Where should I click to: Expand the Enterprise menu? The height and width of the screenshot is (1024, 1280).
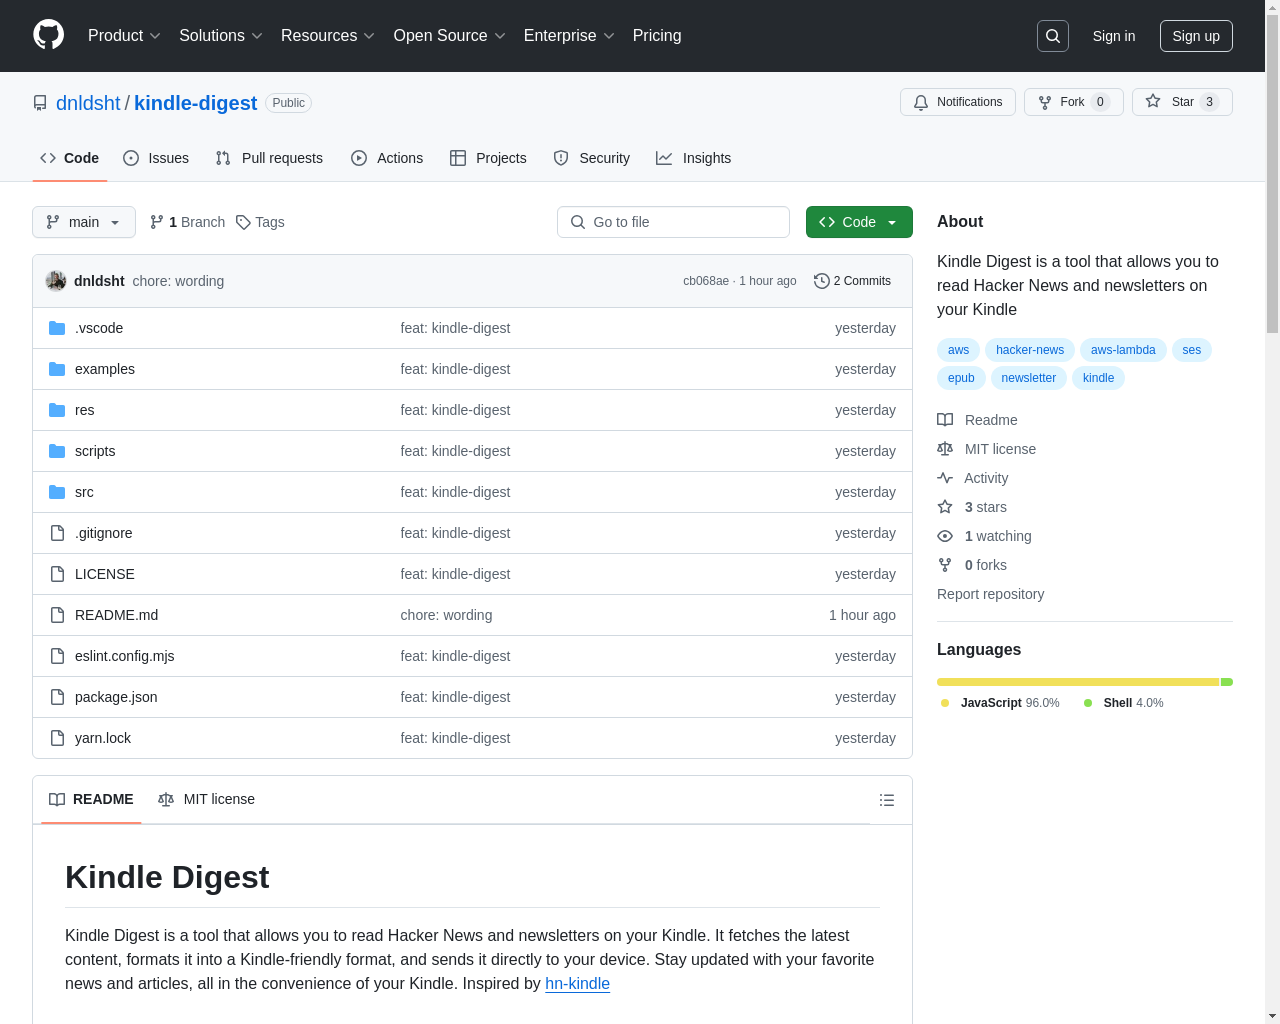click(569, 36)
